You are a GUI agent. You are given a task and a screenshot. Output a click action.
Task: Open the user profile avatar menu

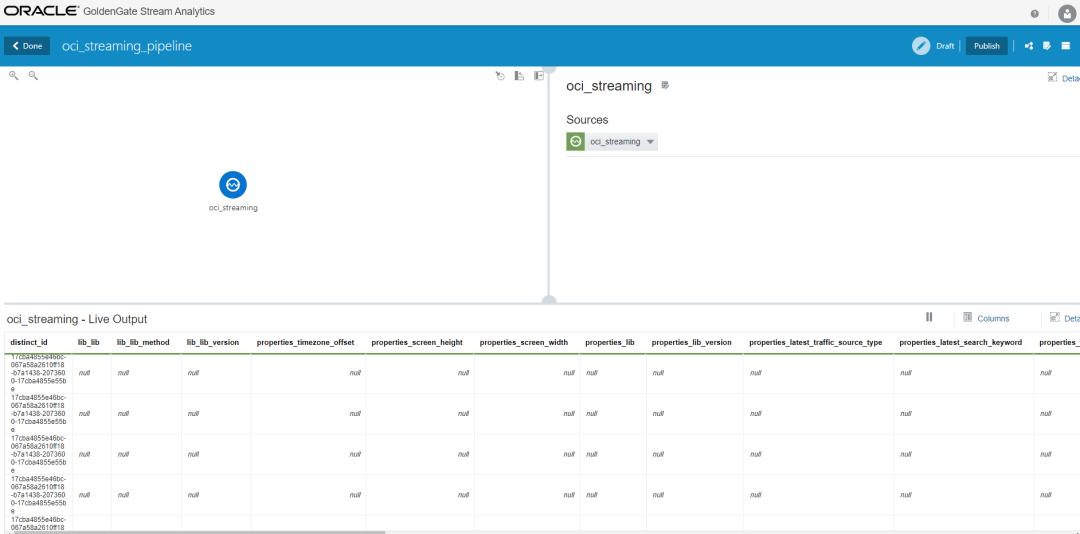pos(1067,14)
